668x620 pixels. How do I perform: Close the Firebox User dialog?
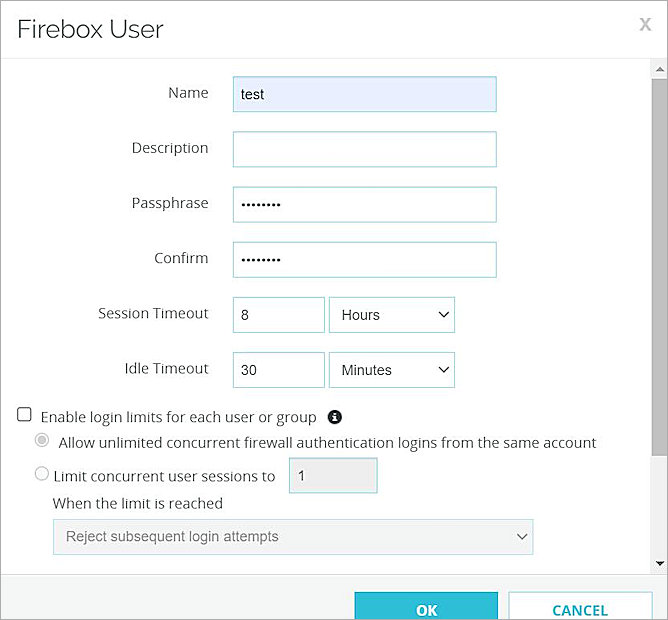pos(645,25)
